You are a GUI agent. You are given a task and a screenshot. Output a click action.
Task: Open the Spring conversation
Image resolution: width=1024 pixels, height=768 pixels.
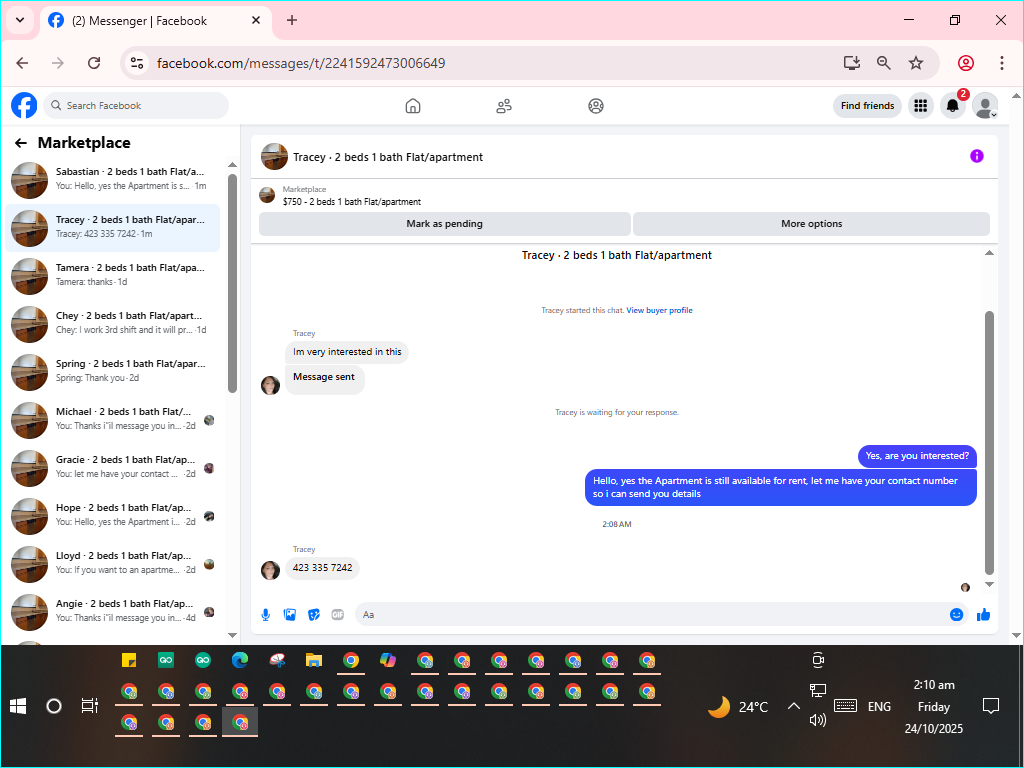pyautogui.click(x=113, y=372)
